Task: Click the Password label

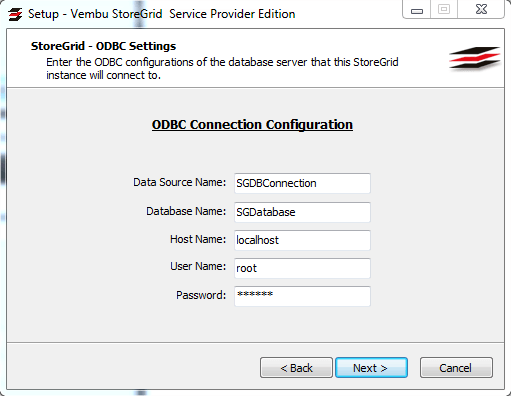Action: (201, 295)
